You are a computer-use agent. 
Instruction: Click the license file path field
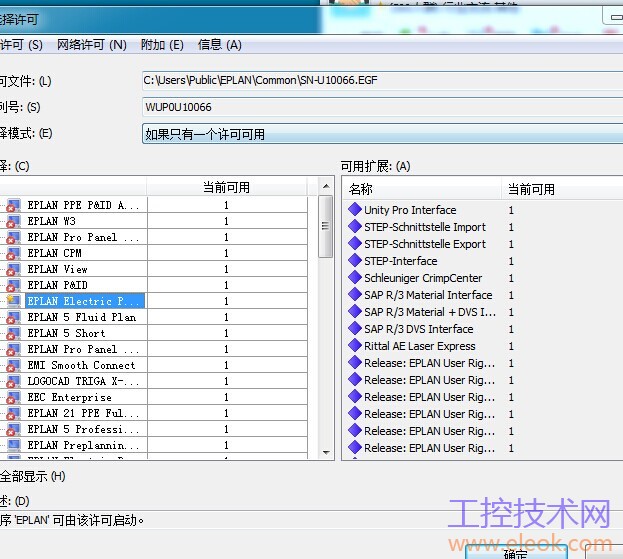pos(382,80)
